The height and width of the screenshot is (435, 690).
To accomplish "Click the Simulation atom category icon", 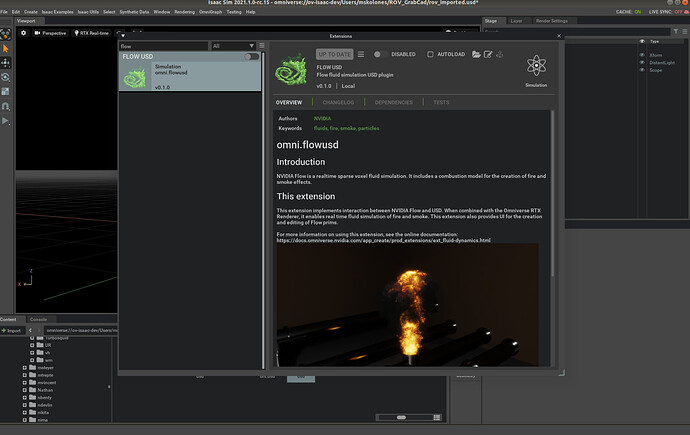I will pyautogui.click(x=536, y=66).
